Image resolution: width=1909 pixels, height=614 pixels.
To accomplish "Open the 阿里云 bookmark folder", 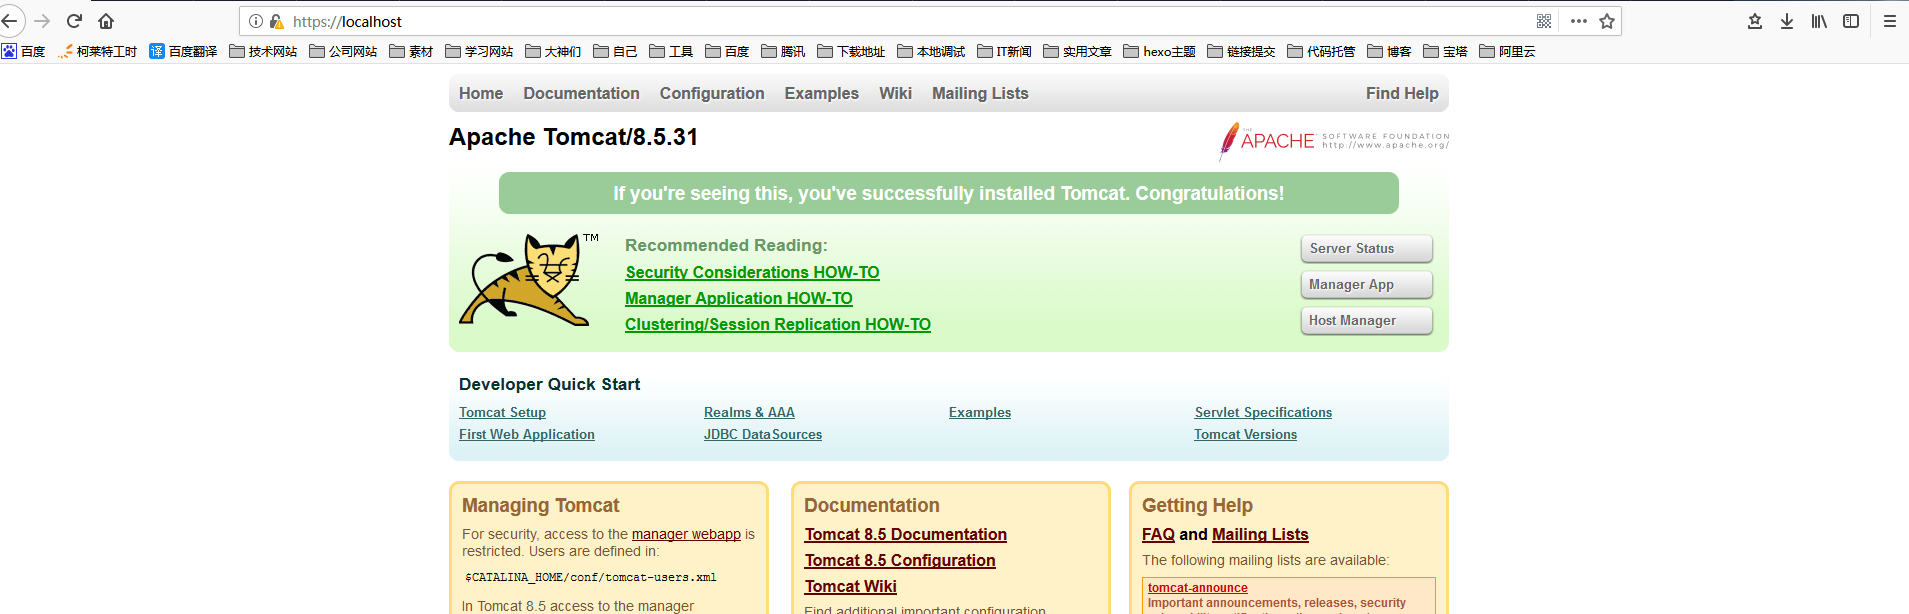I will 1507,51.
